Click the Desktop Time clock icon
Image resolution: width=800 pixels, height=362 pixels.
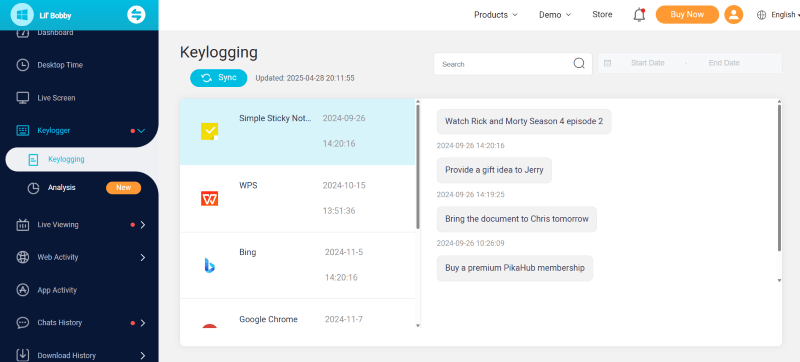[22, 65]
